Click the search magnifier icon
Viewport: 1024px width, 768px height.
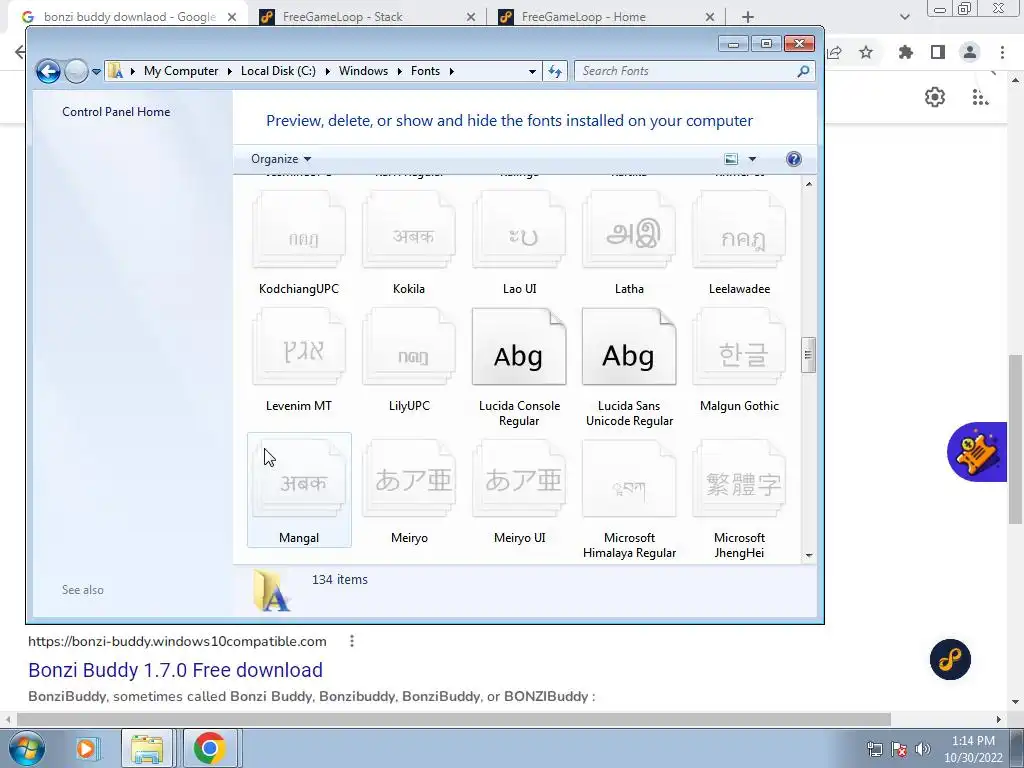[x=803, y=71]
